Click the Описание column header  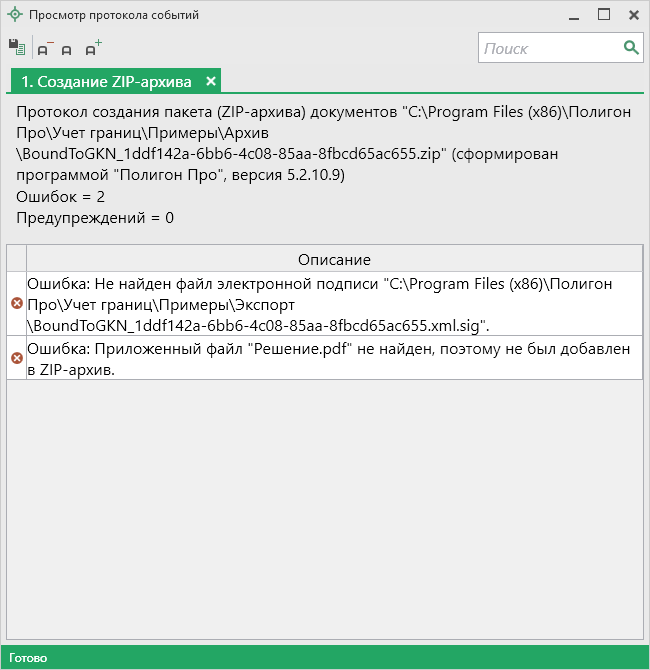pyautogui.click(x=334, y=259)
